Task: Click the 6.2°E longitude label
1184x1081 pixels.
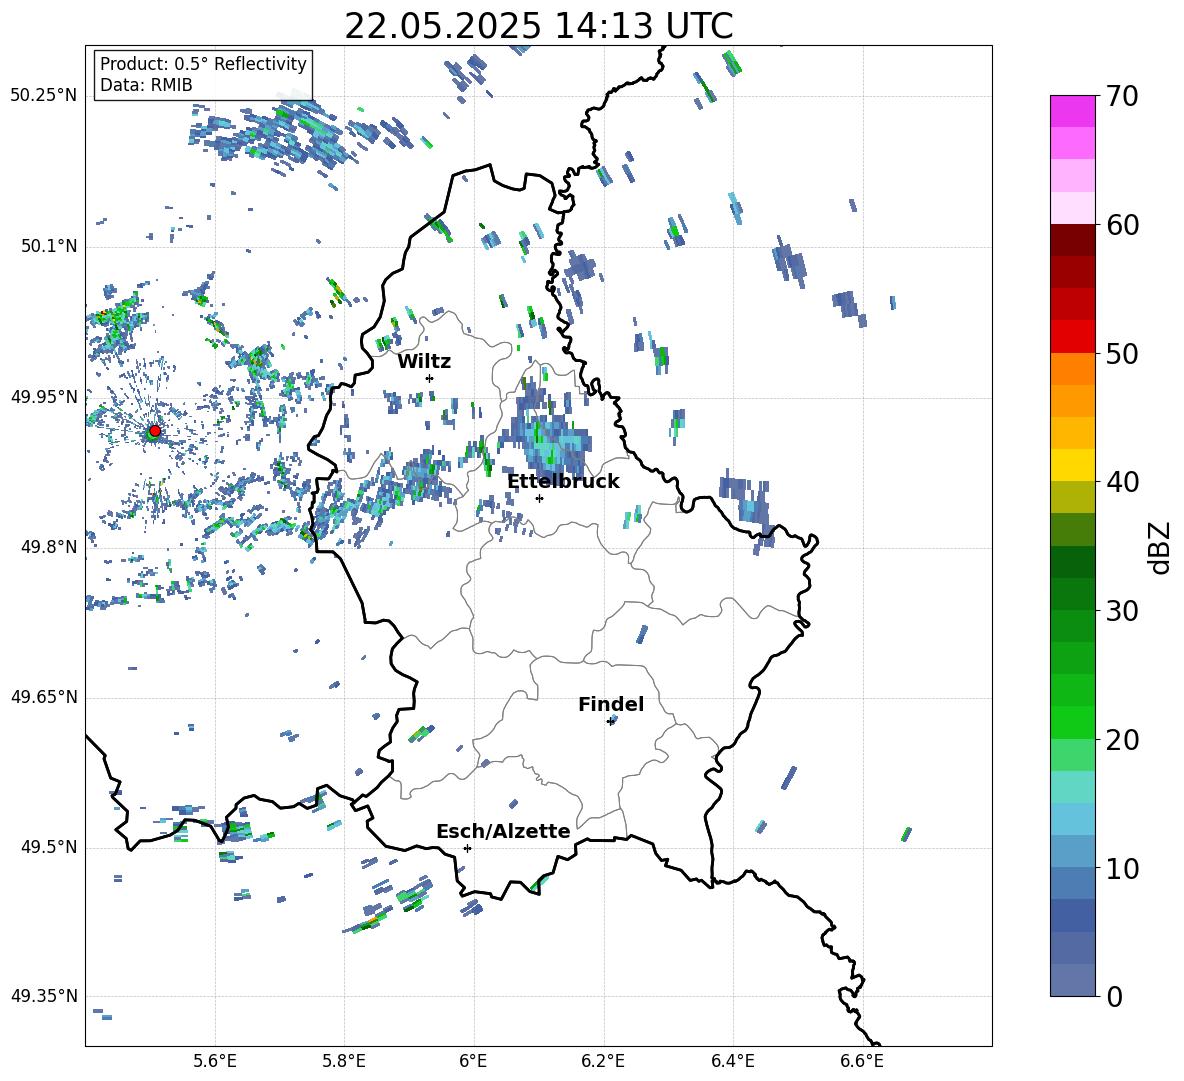Action: tap(603, 1061)
